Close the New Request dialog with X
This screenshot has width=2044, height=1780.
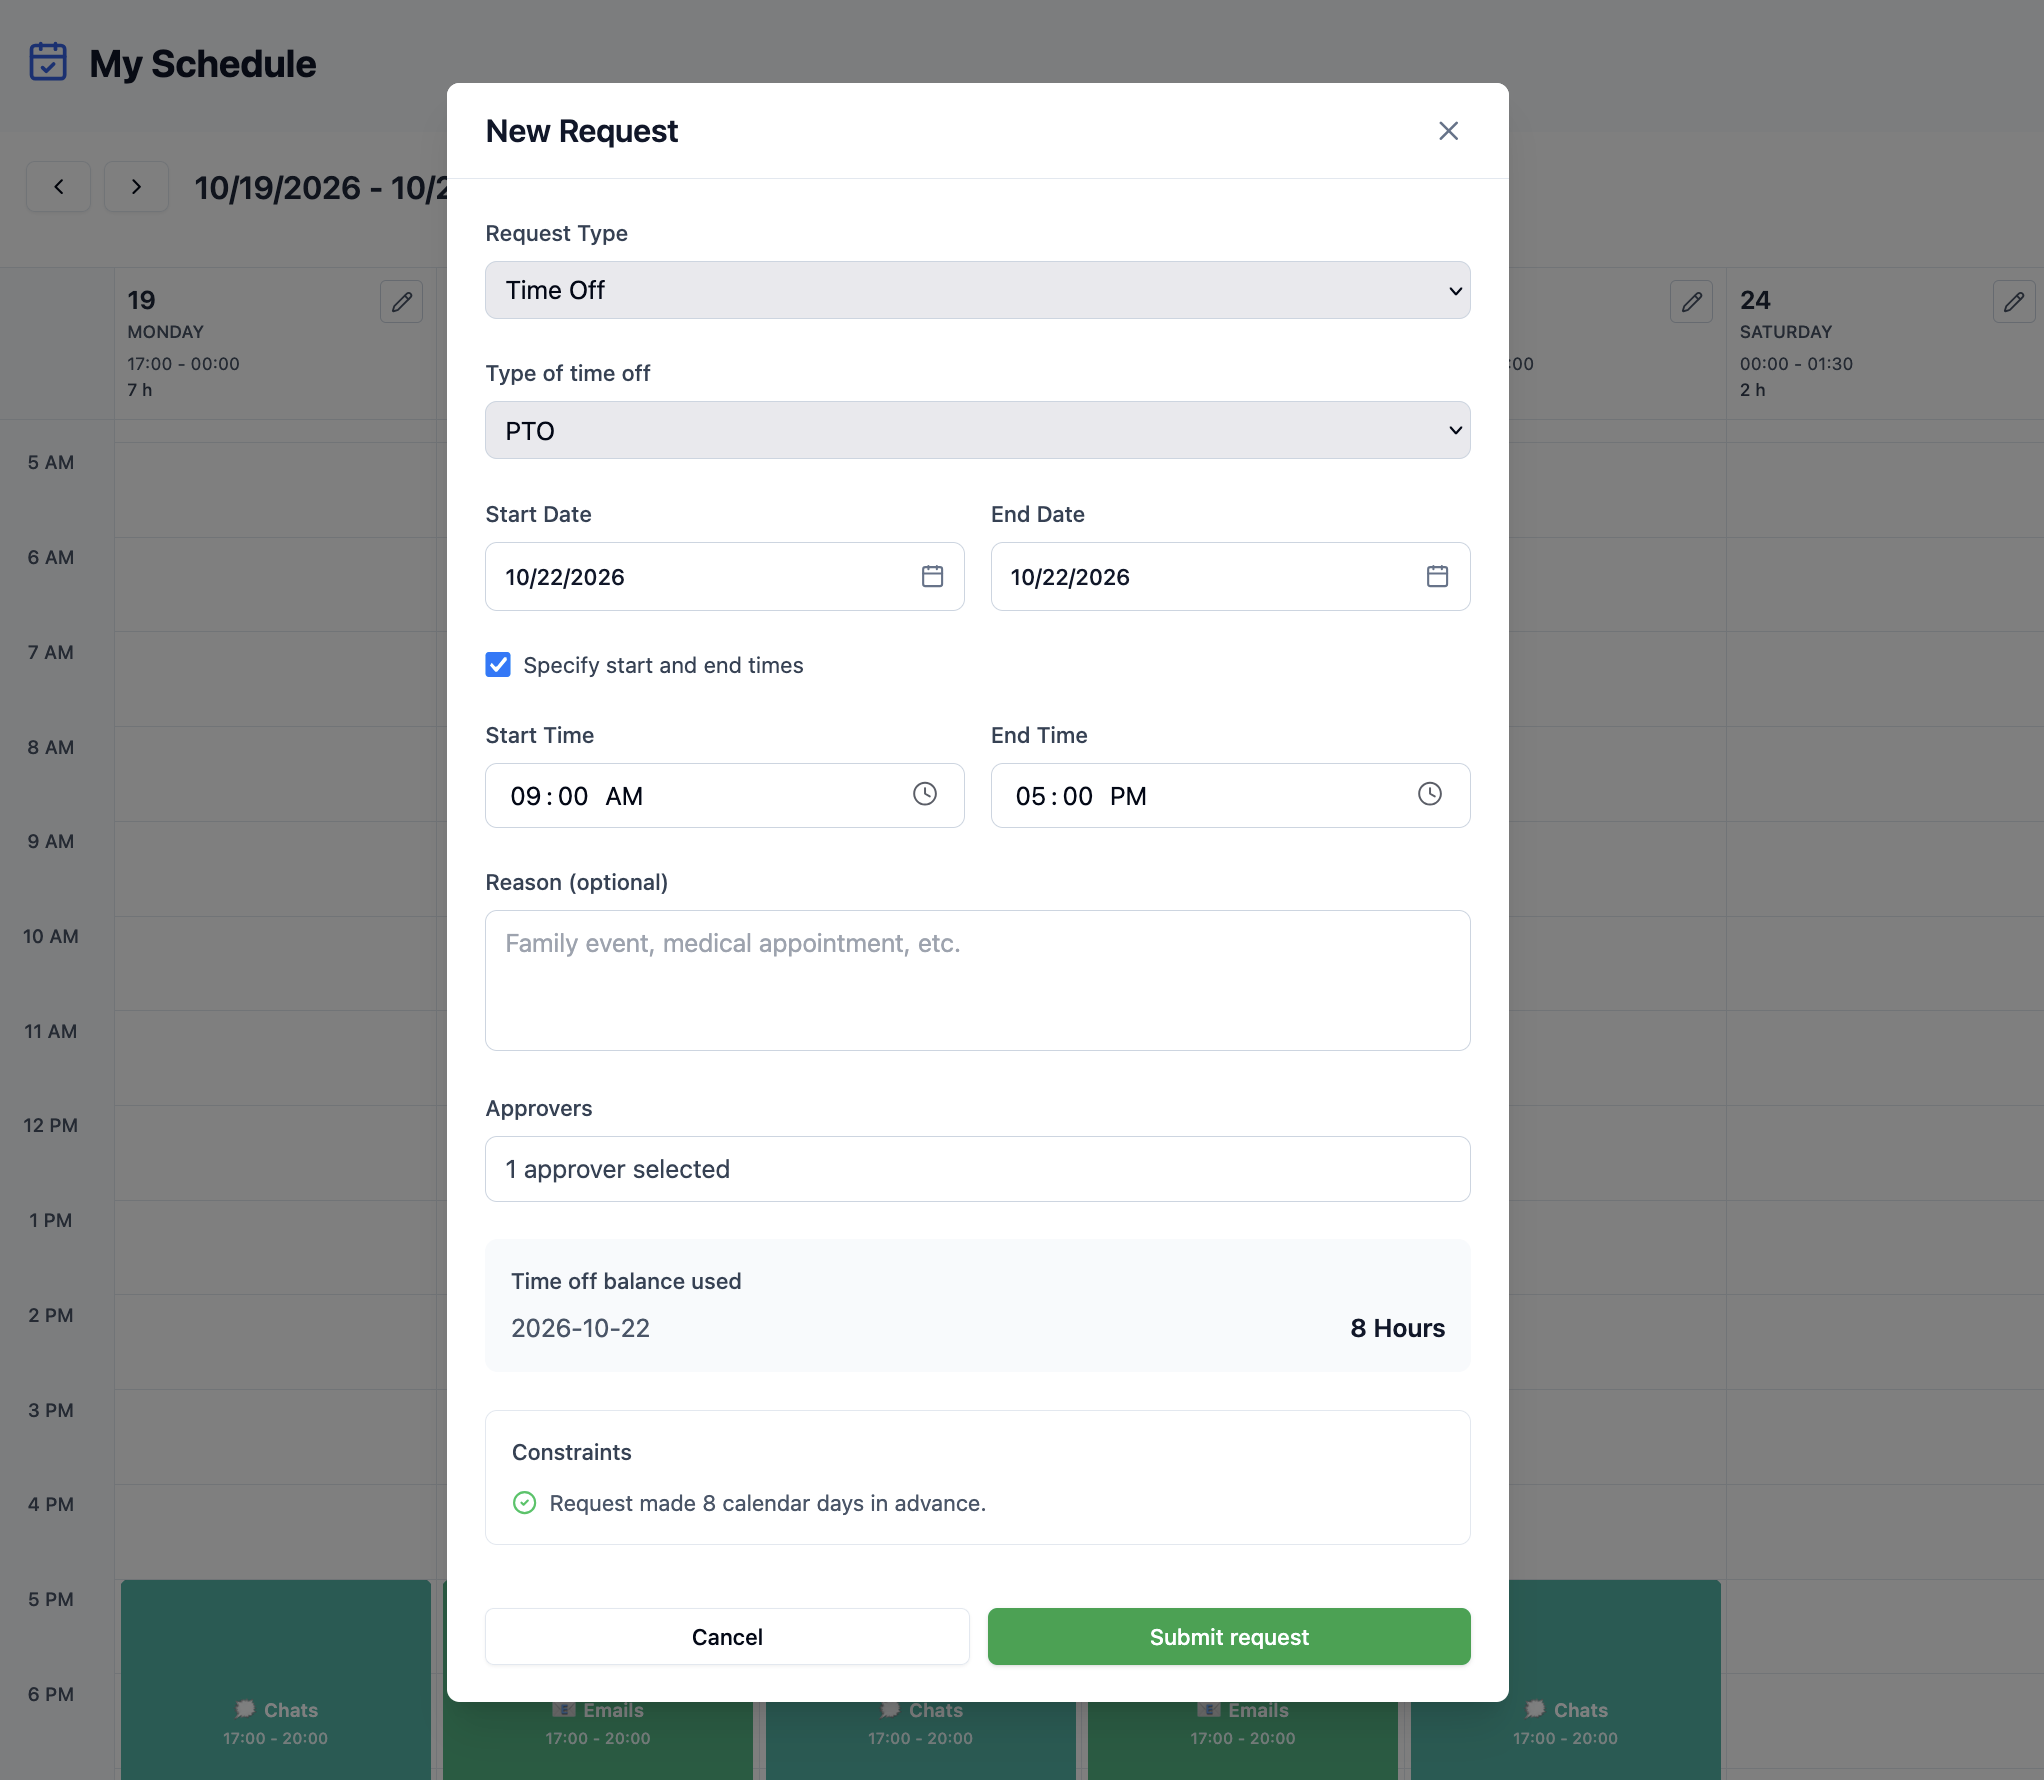1448,131
